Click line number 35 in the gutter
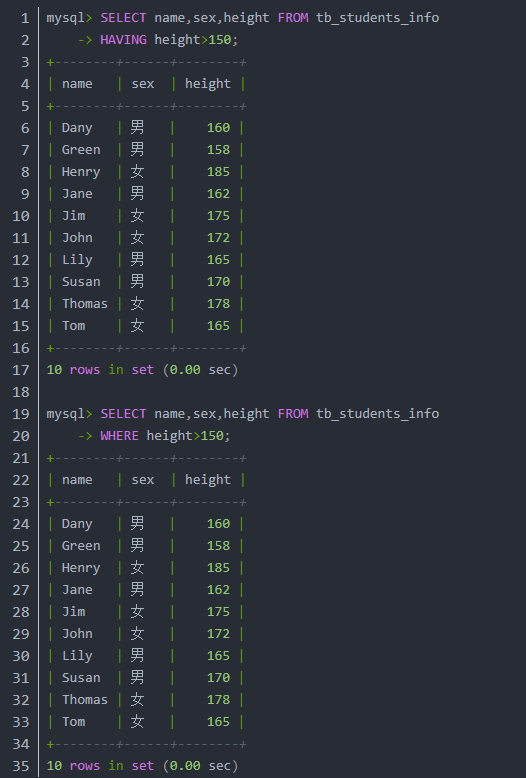 coord(21,766)
